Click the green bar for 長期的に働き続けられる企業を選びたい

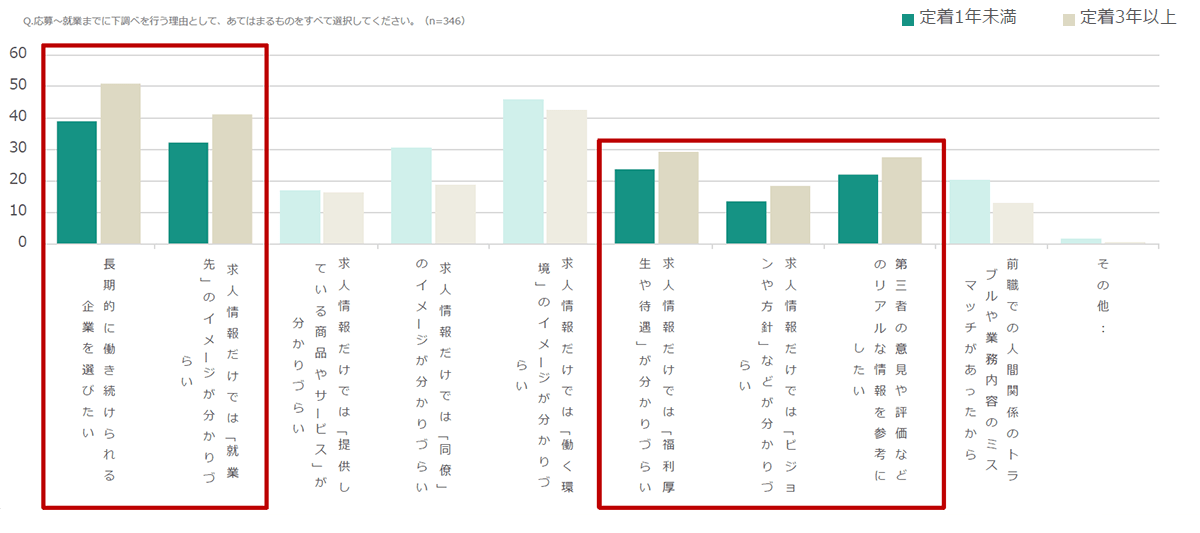coord(77,183)
